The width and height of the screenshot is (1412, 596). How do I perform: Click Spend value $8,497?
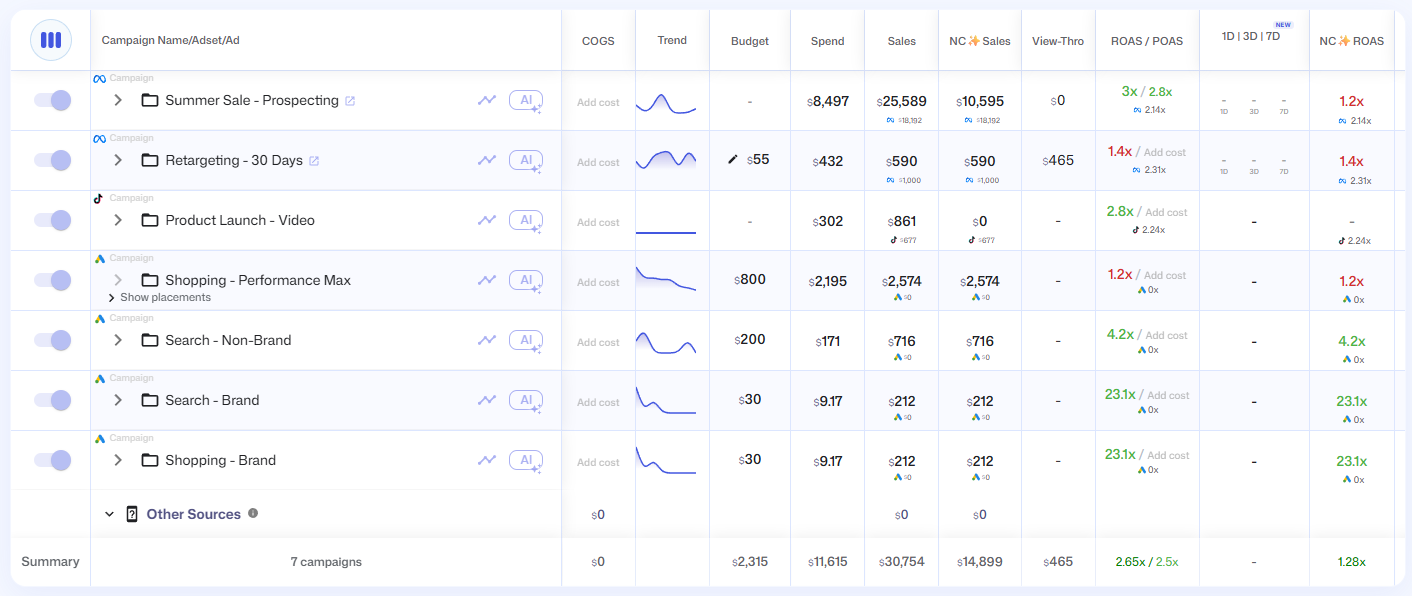(x=827, y=101)
